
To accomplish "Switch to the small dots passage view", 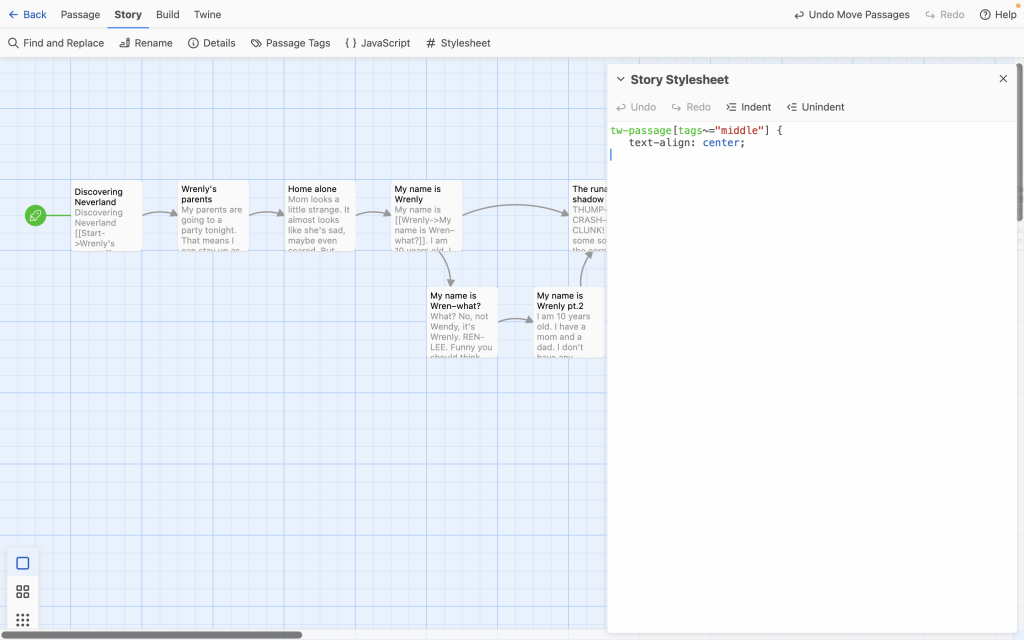I will pos(23,619).
